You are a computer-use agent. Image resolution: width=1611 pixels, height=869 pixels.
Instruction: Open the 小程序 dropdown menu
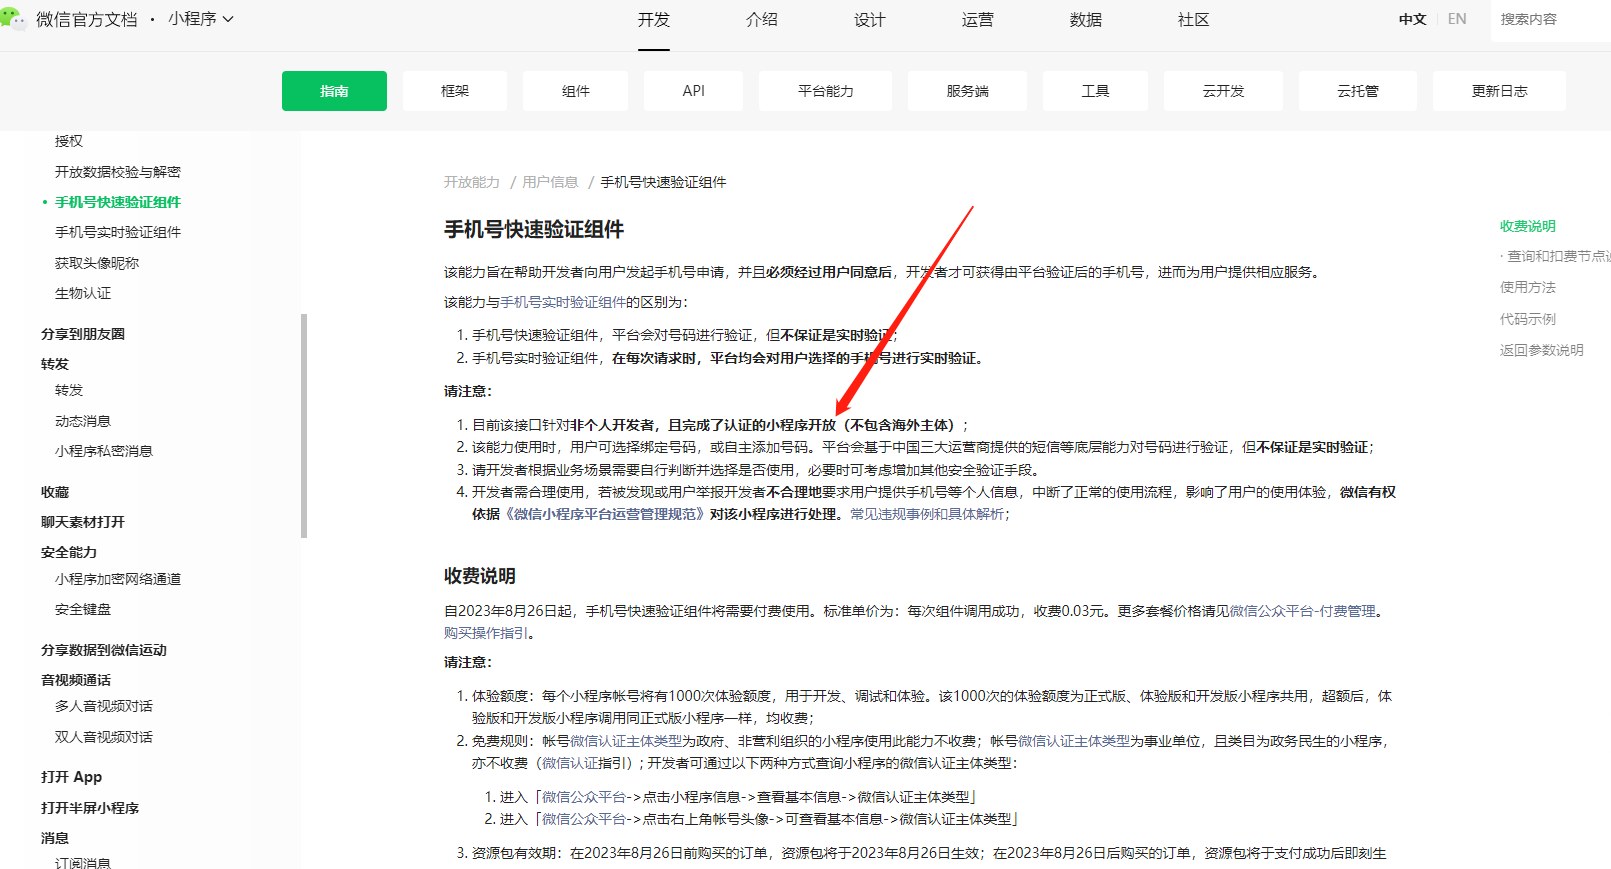coord(200,19)
